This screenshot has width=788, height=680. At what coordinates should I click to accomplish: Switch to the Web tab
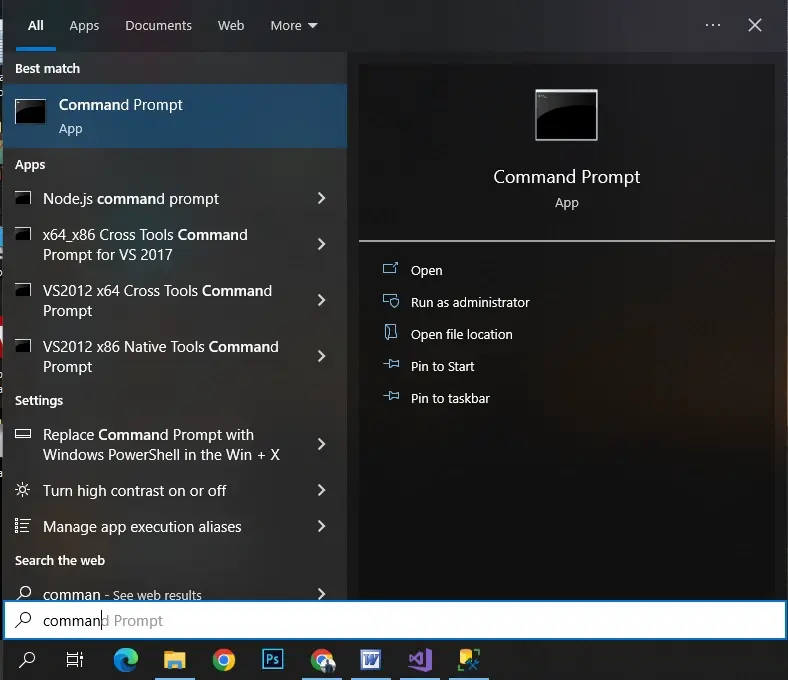[231, 25]
